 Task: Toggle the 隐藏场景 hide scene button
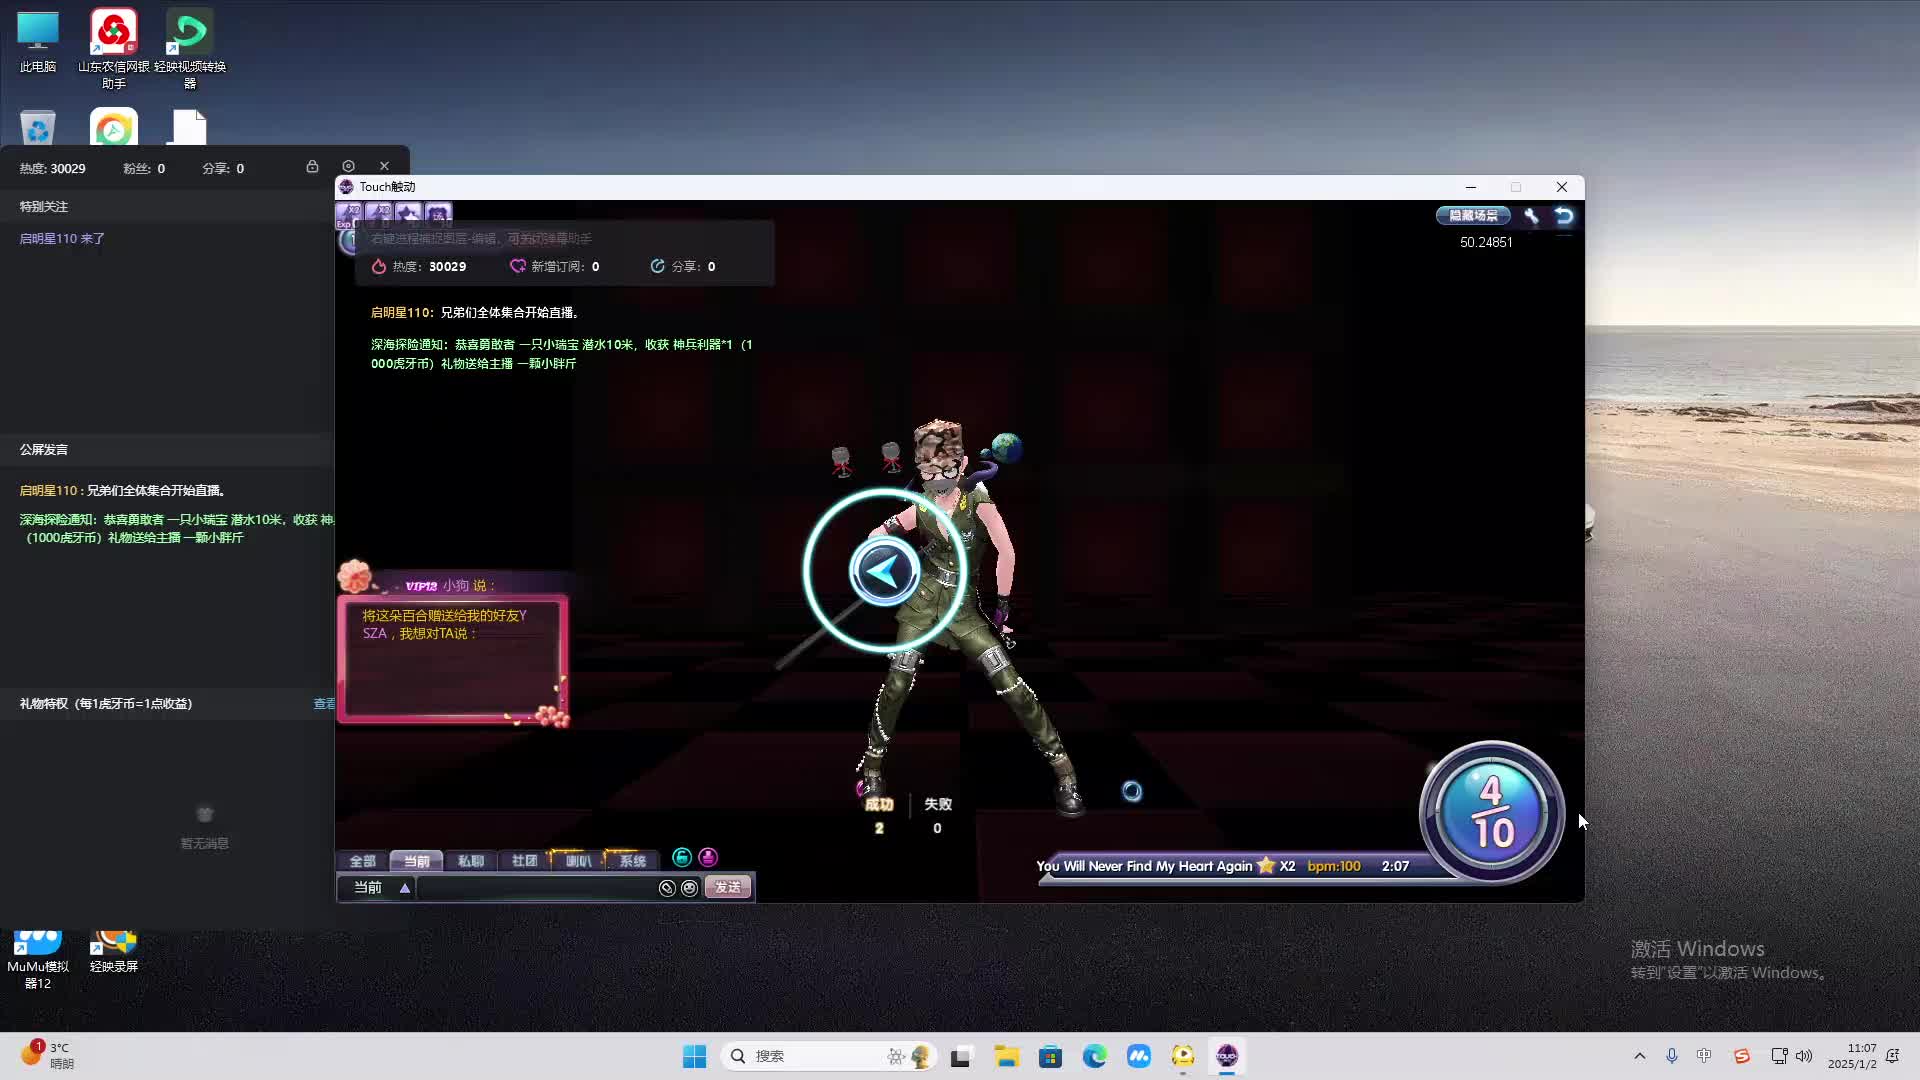click(x=1473, y=216)
